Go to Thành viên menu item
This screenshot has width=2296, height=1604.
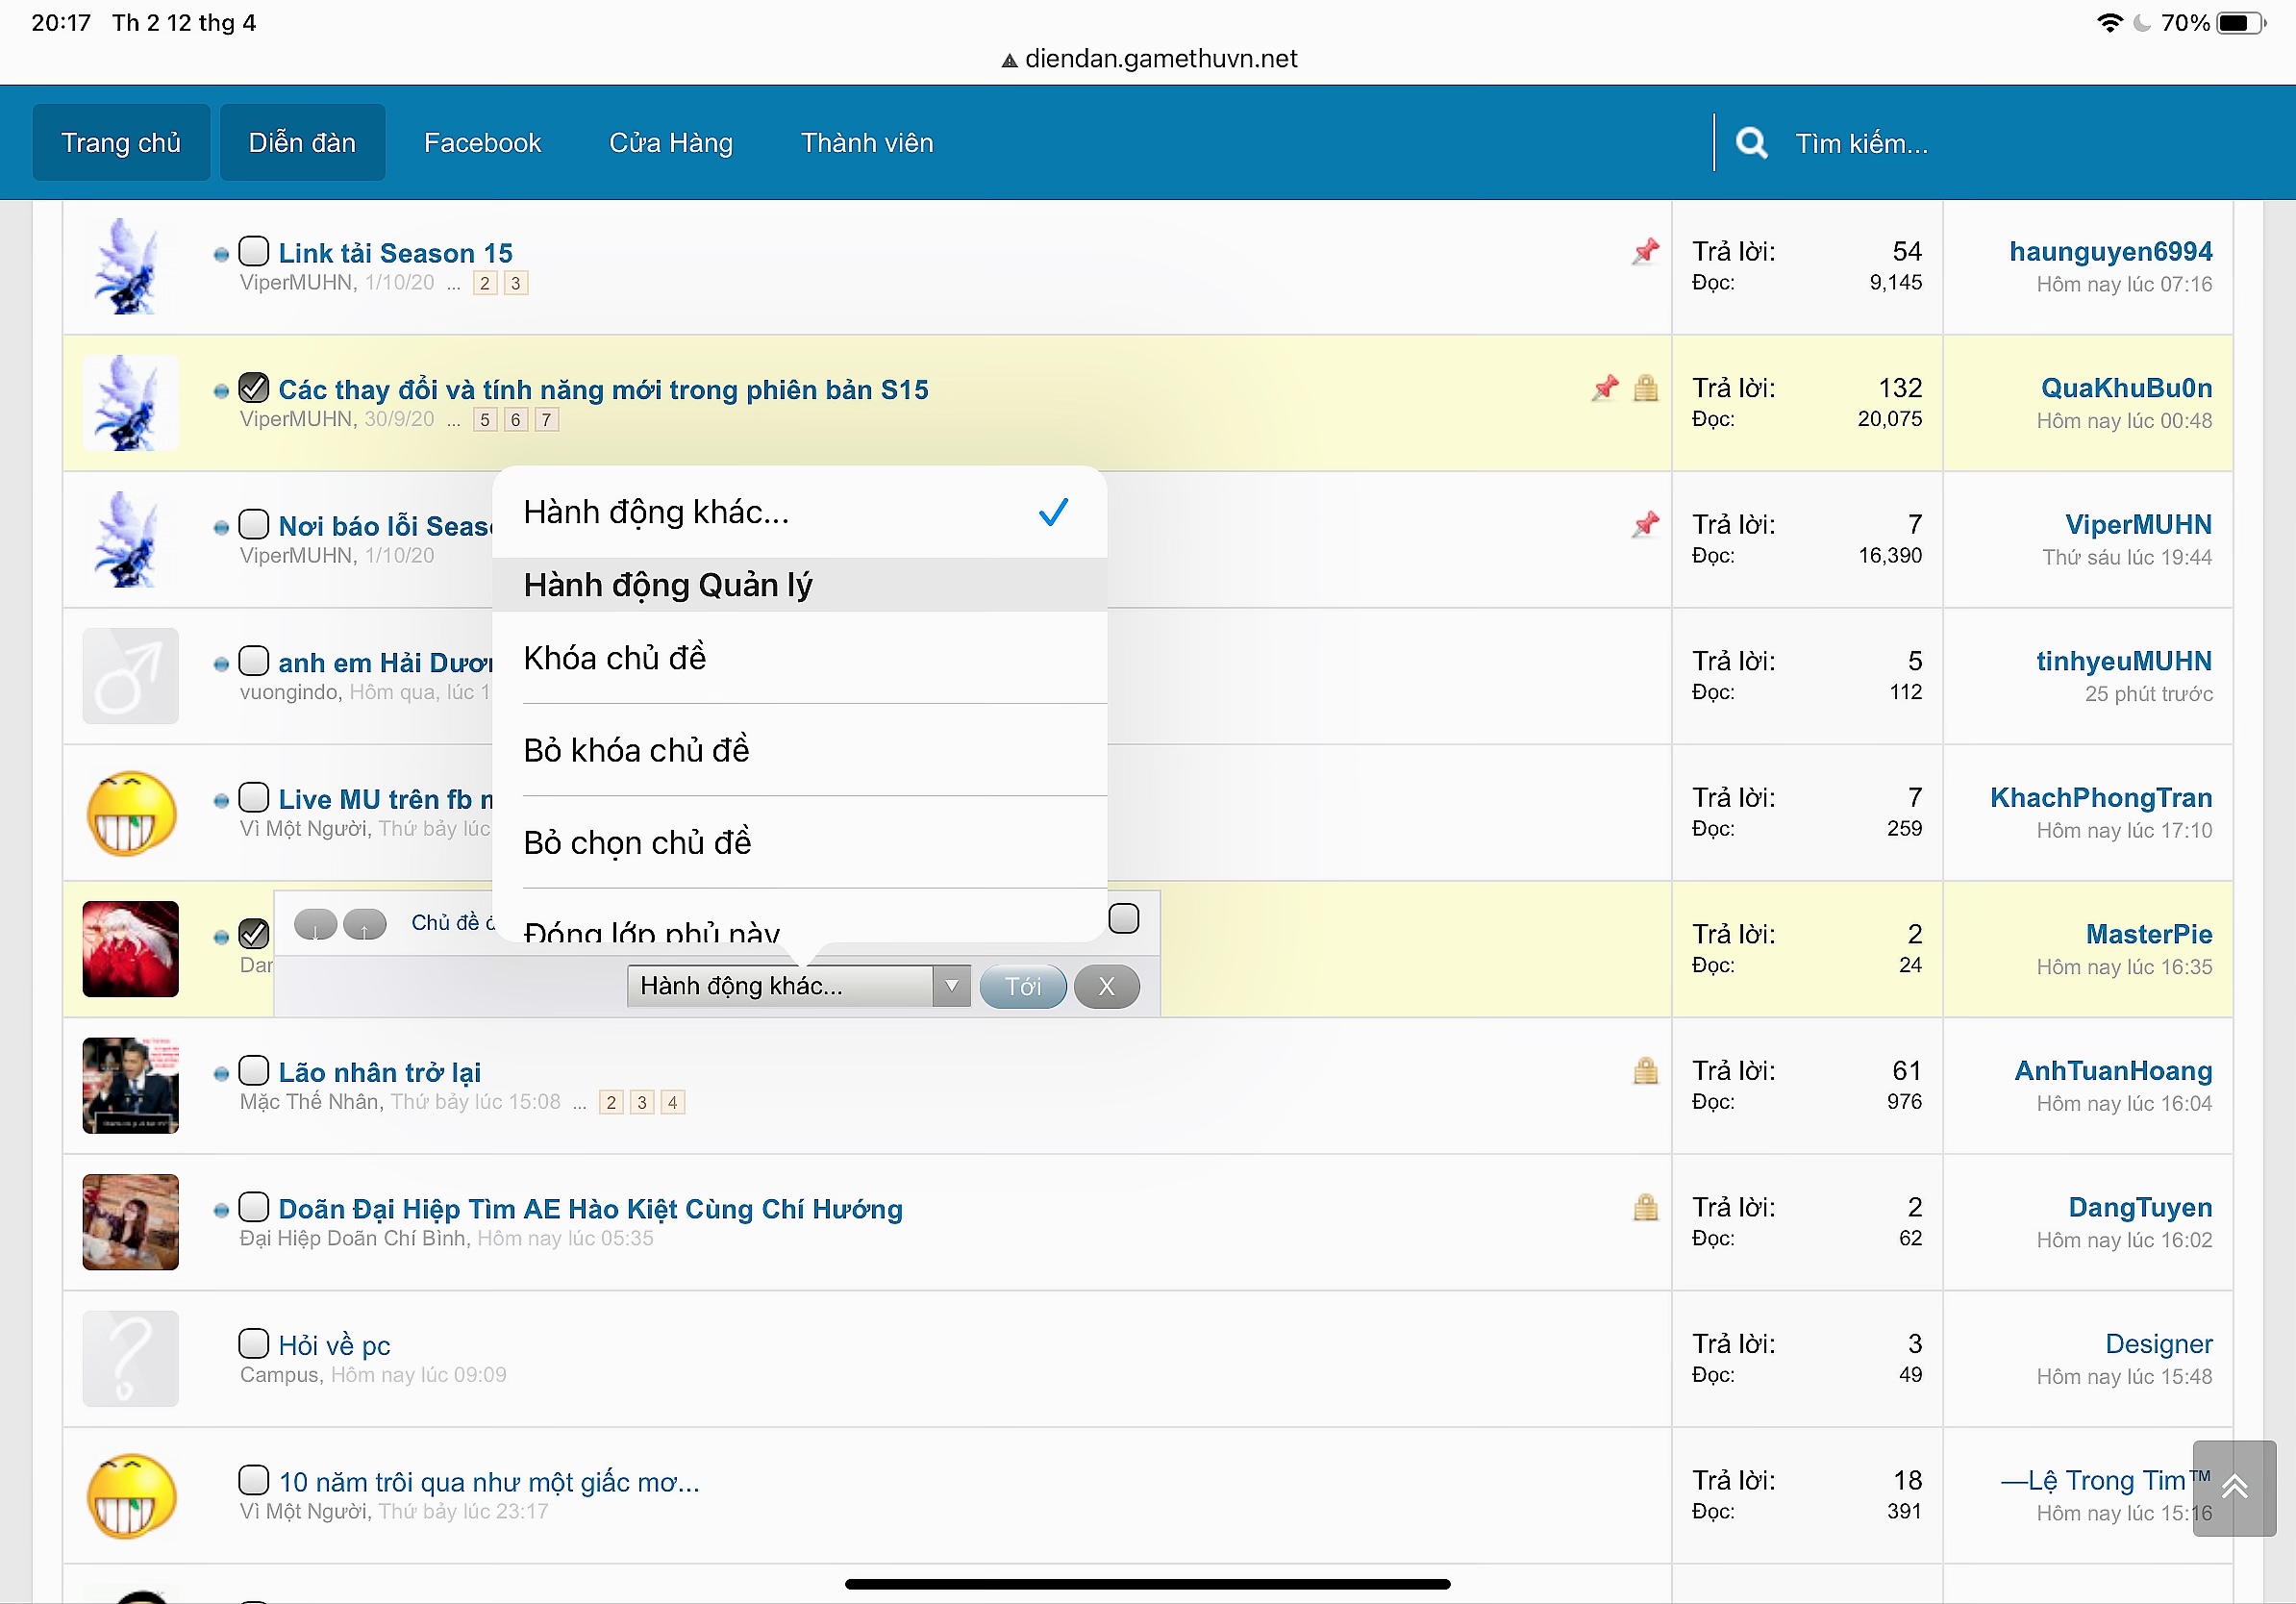click(x=866, y=143)
